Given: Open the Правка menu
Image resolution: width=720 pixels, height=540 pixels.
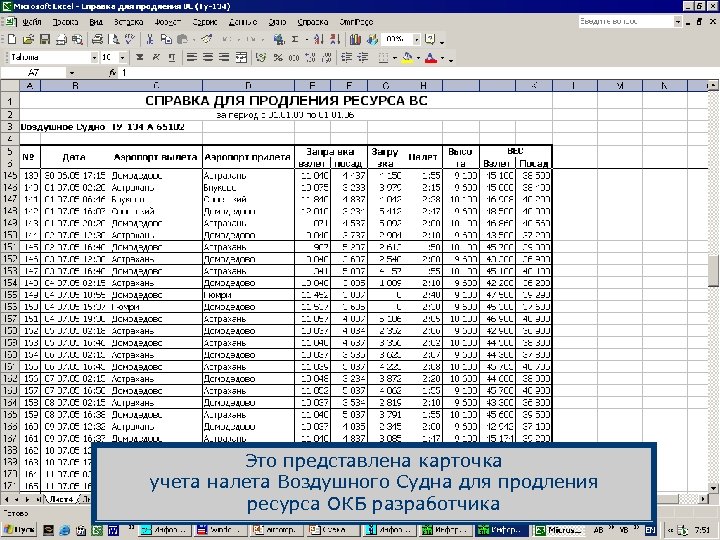Looking at the screenshot, I should tap(65, 22).
